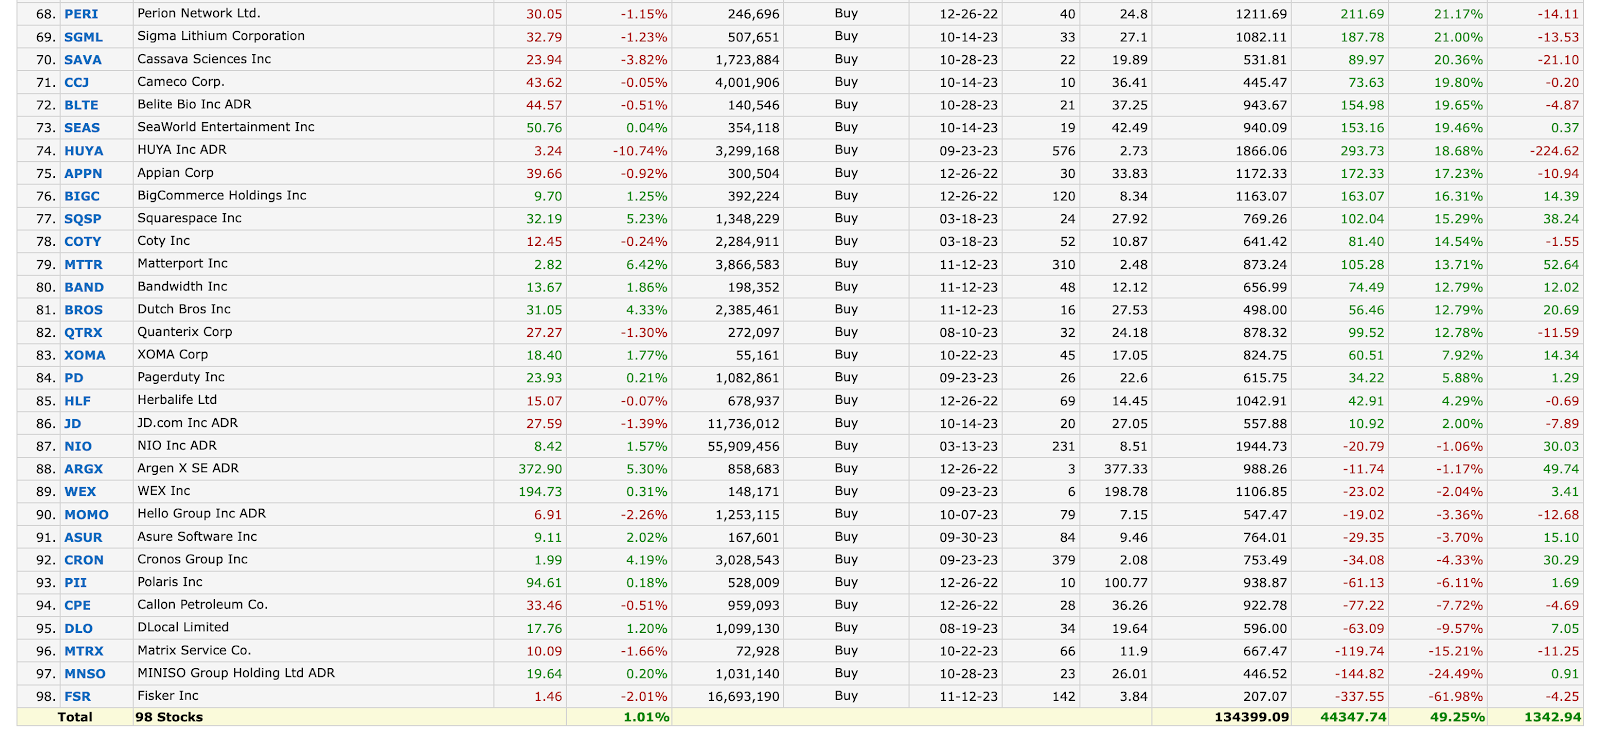1600x738 pixels.
Task: Open the SAVA ticker link
Action: [x=83, y=60]
